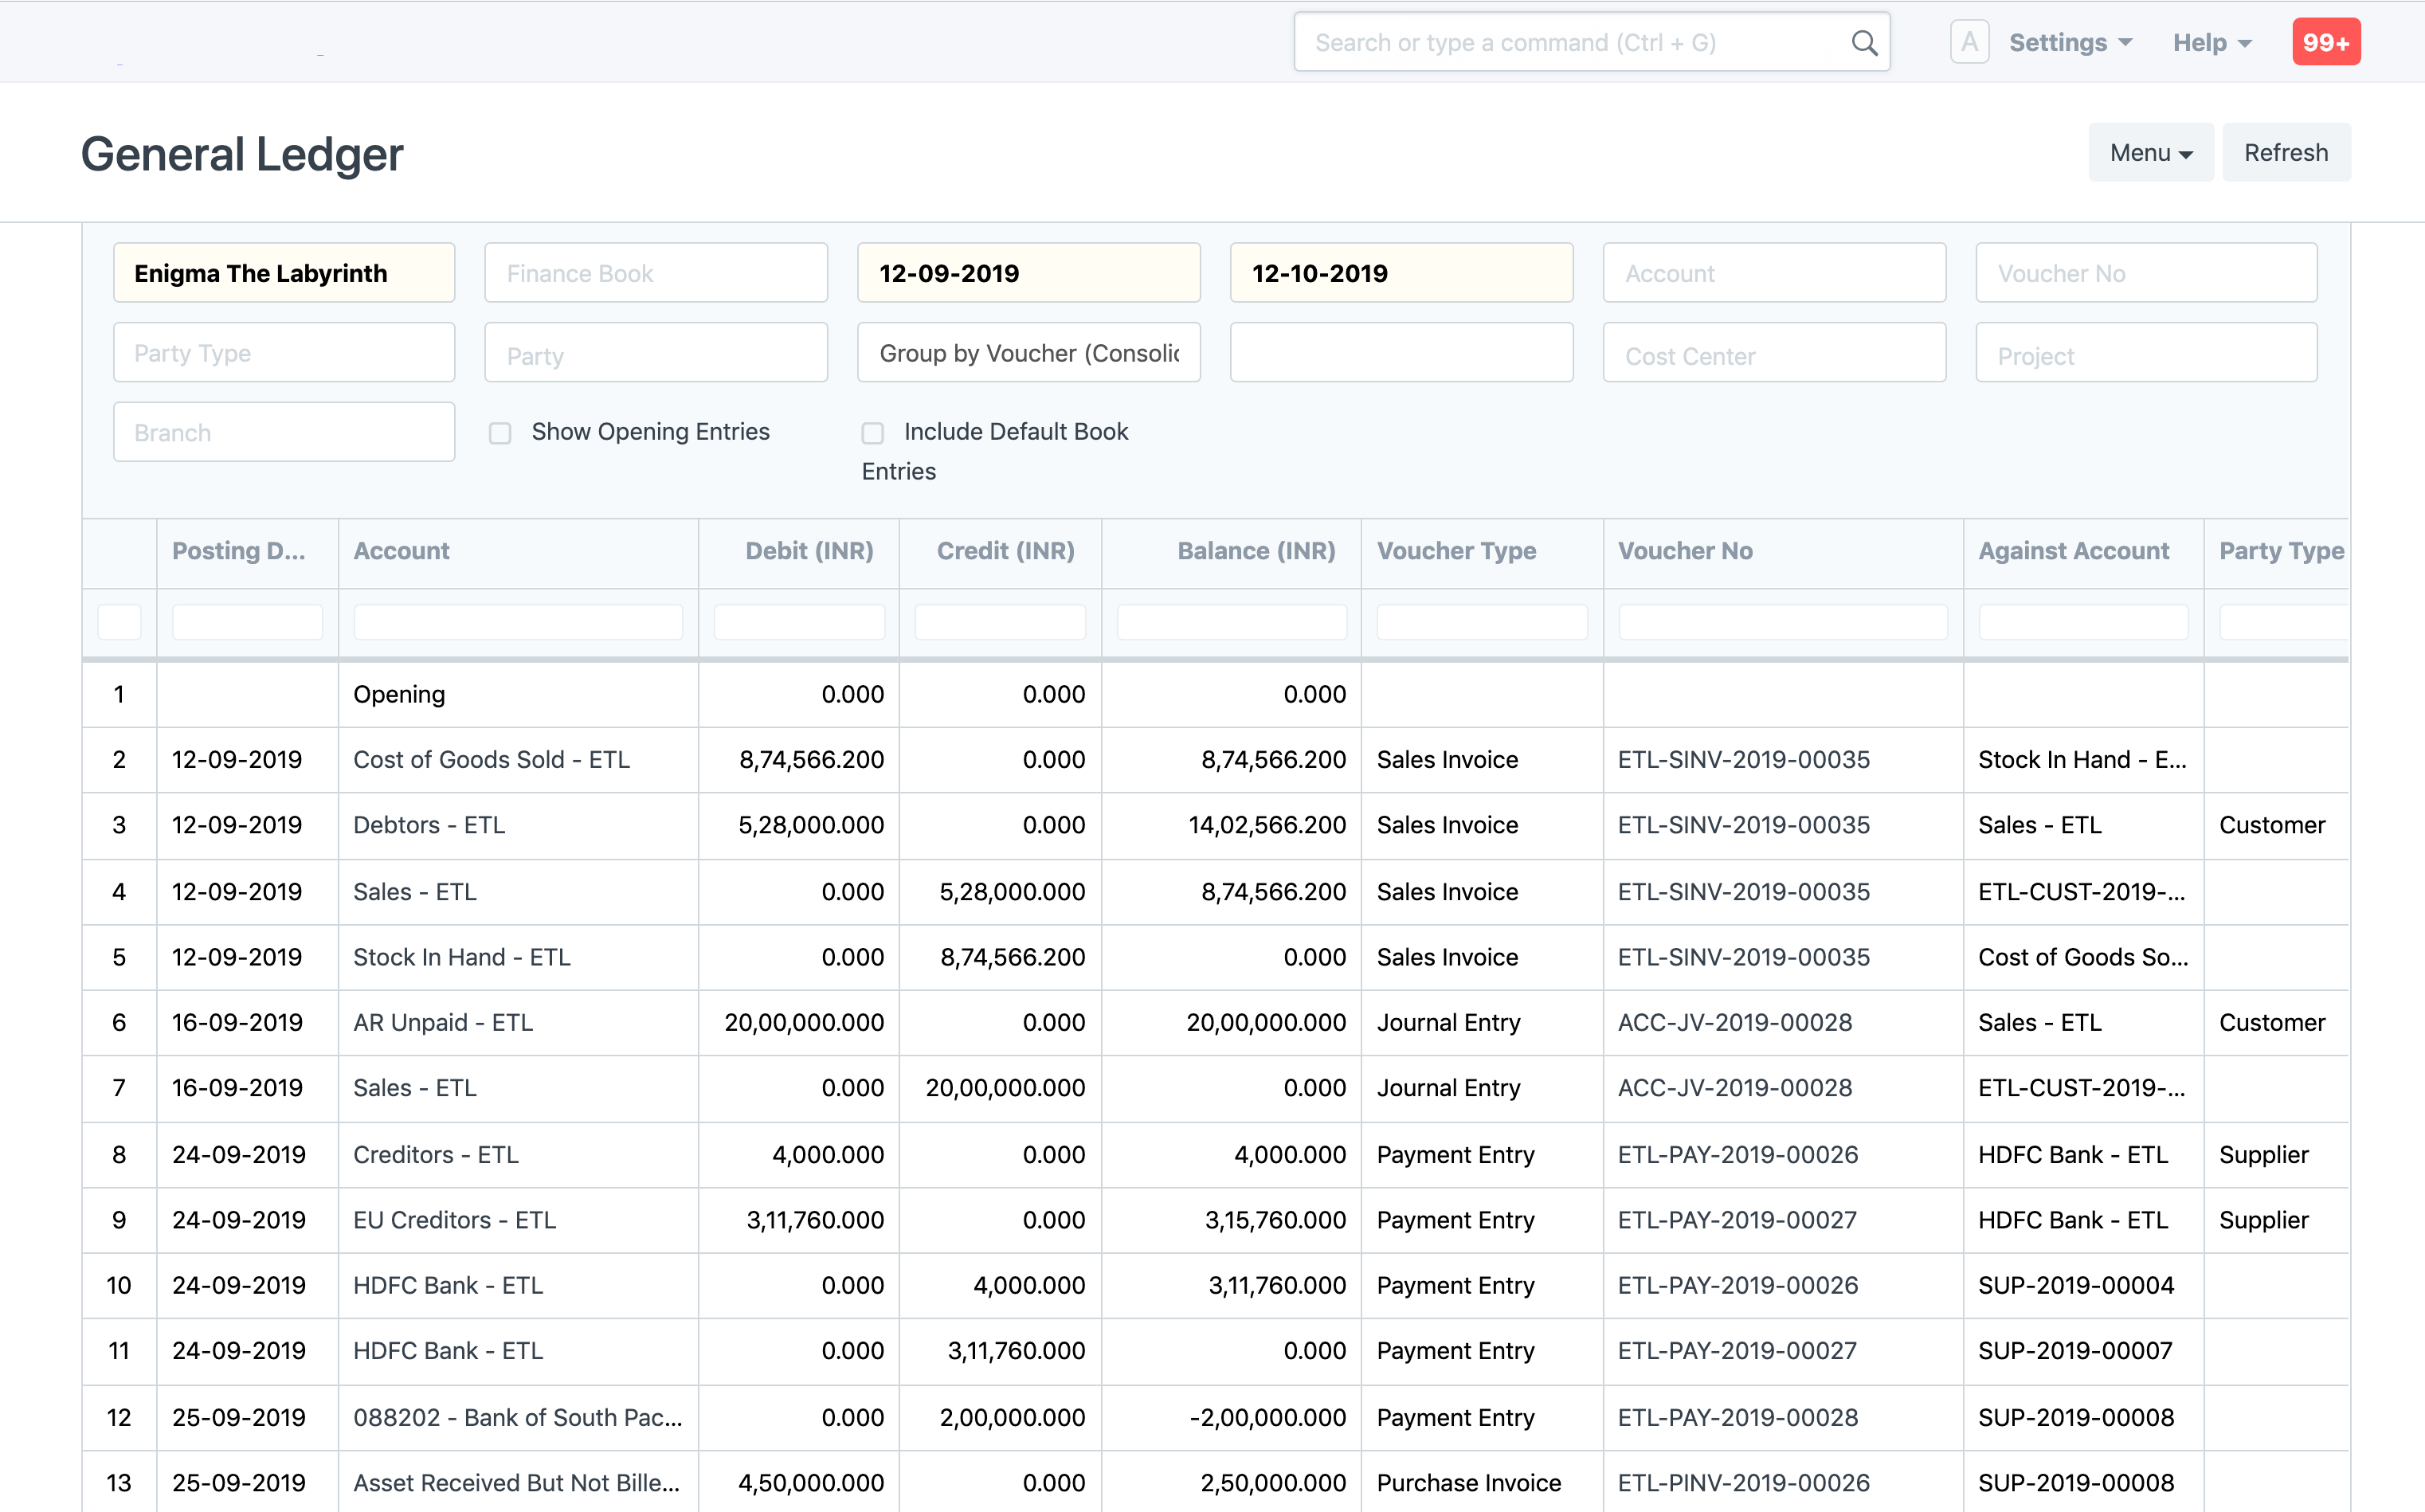This screenshot has height=1512, width=2425.
Task: Open the Settings dropdown
Action: (x=2070, y=43)
